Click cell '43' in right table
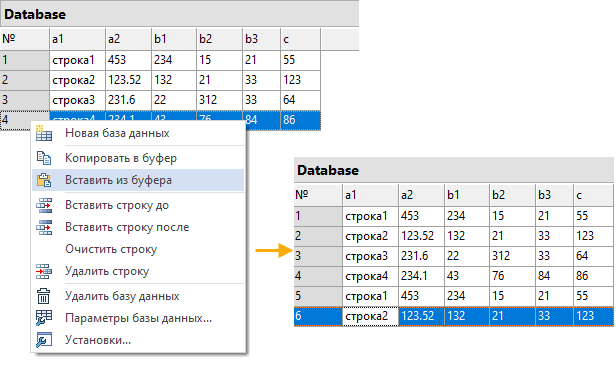 pos(467,276)
